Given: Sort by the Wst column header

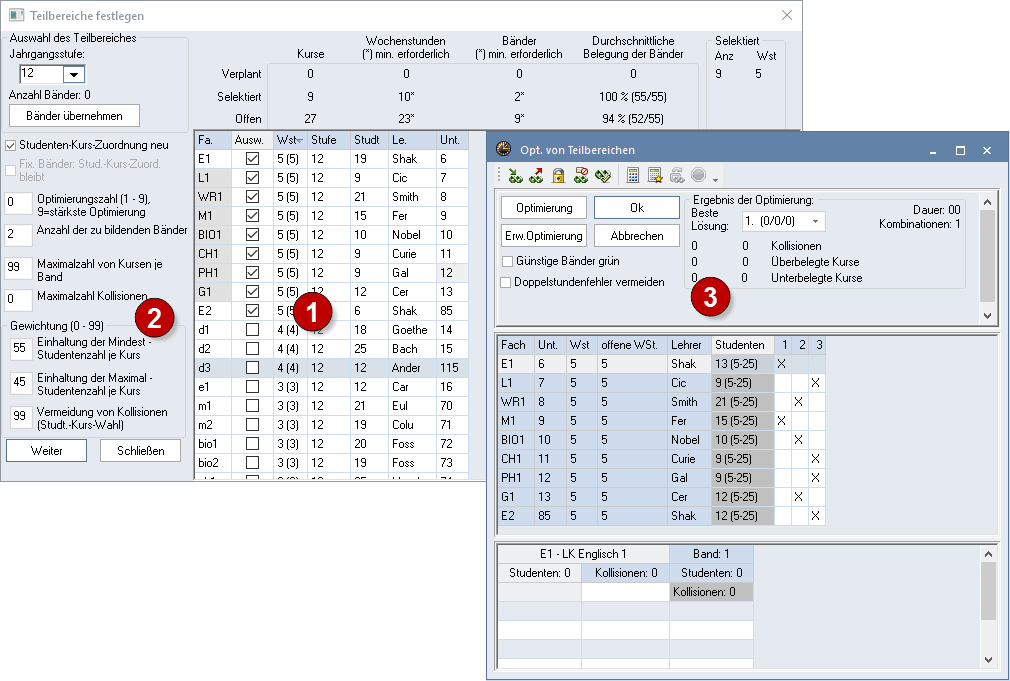Looking at the screenshot, I should click(290, 140).
